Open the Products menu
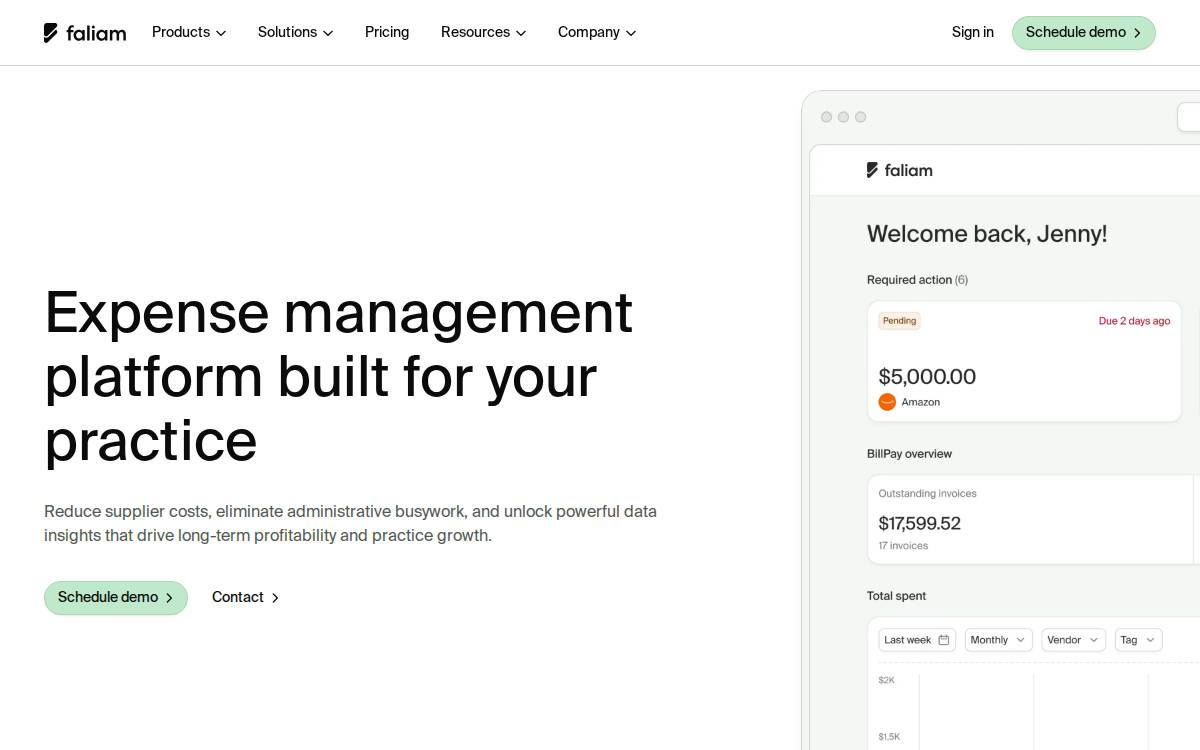This screenshot has height=750, width=1200. click(x=189, y=32)
